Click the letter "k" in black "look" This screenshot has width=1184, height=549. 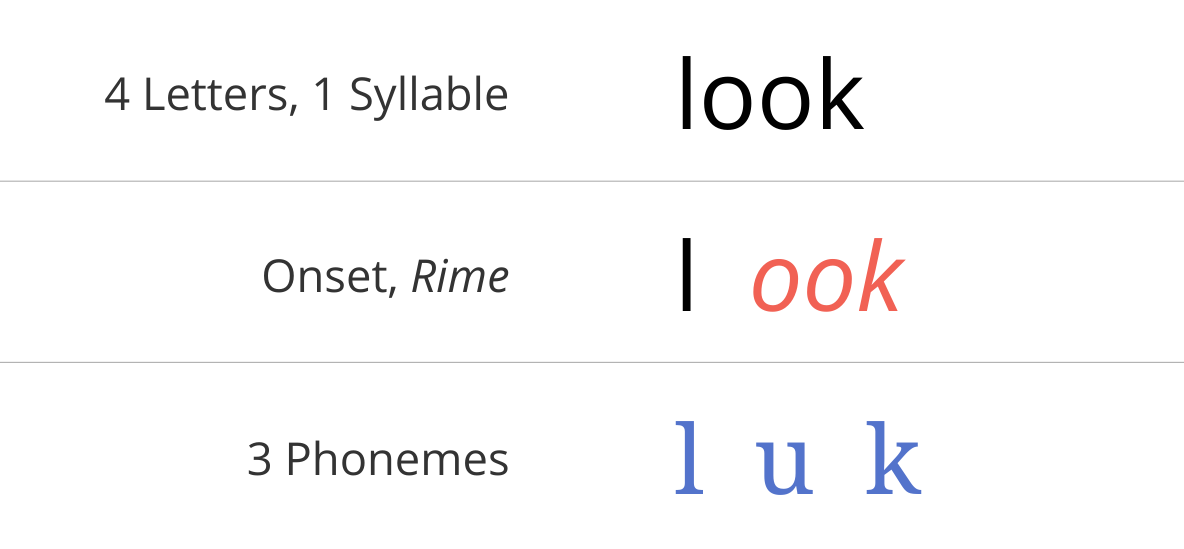(838, 94)
